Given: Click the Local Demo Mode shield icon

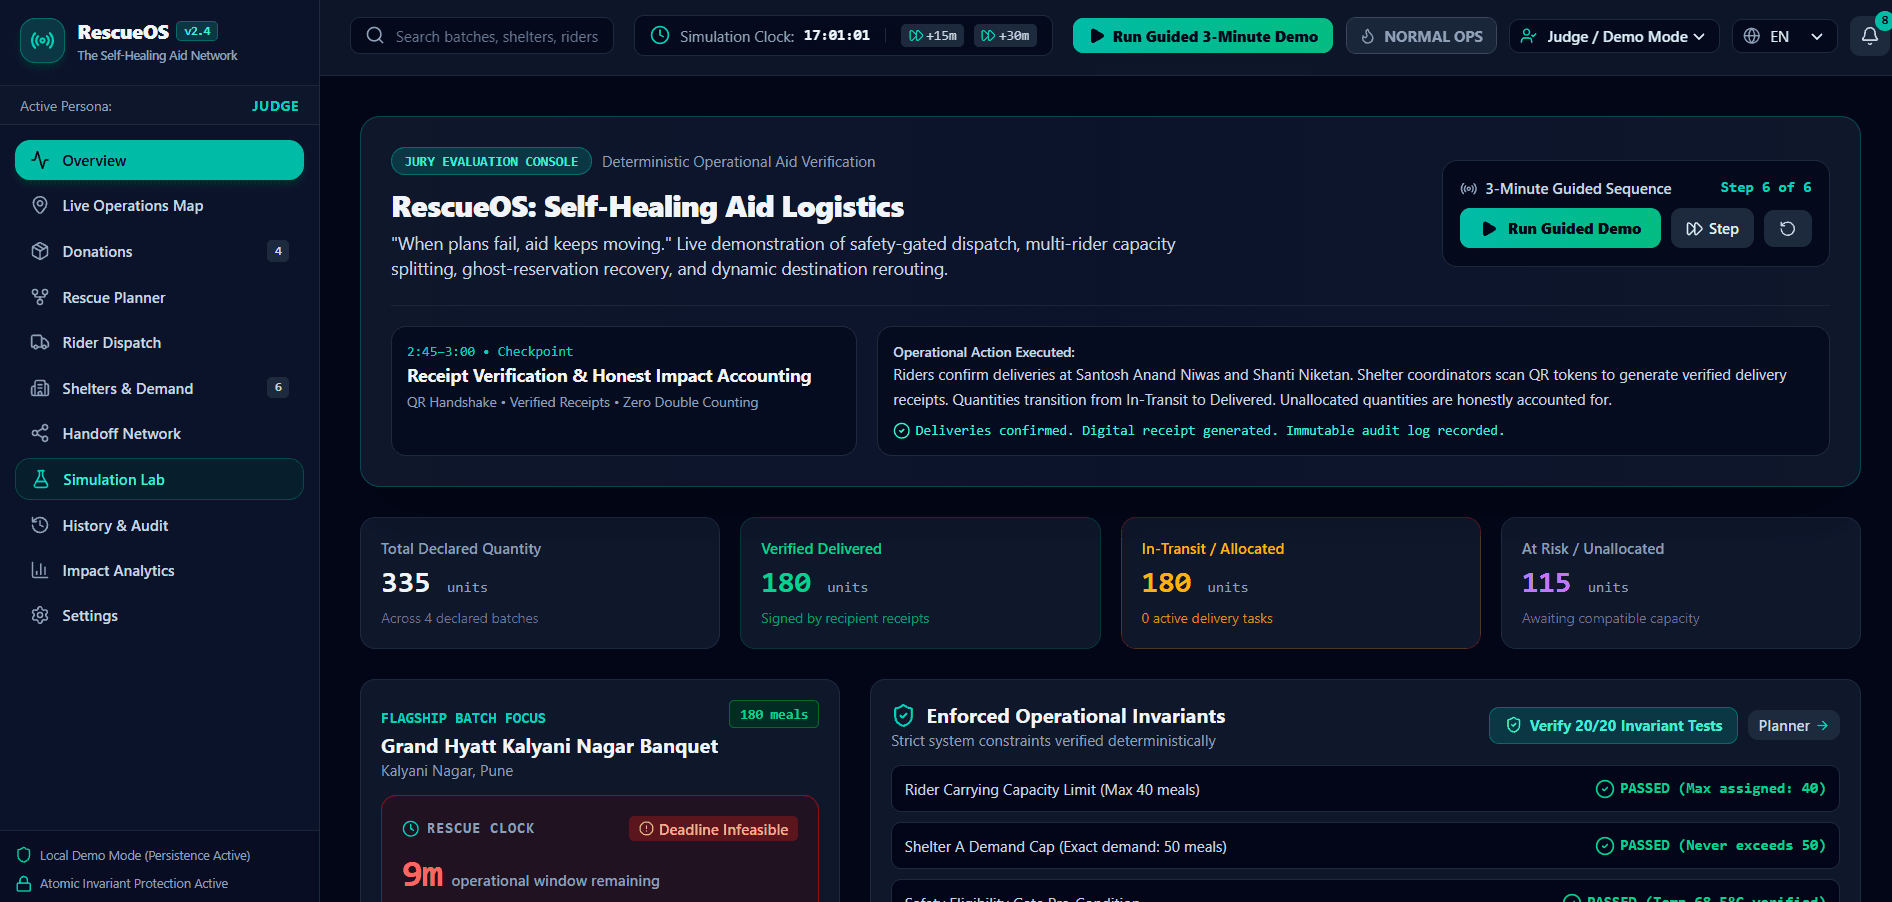Looking at the screenshot, I should coord(24,855).
